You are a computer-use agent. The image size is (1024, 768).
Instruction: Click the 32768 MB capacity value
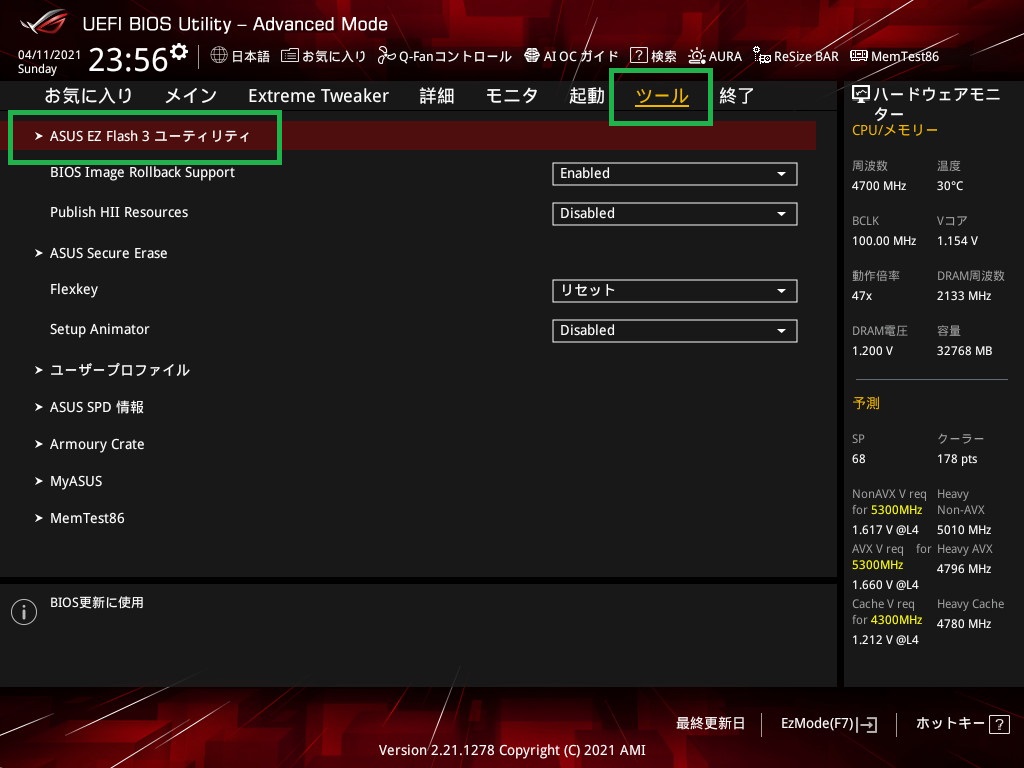pos(965,351)
